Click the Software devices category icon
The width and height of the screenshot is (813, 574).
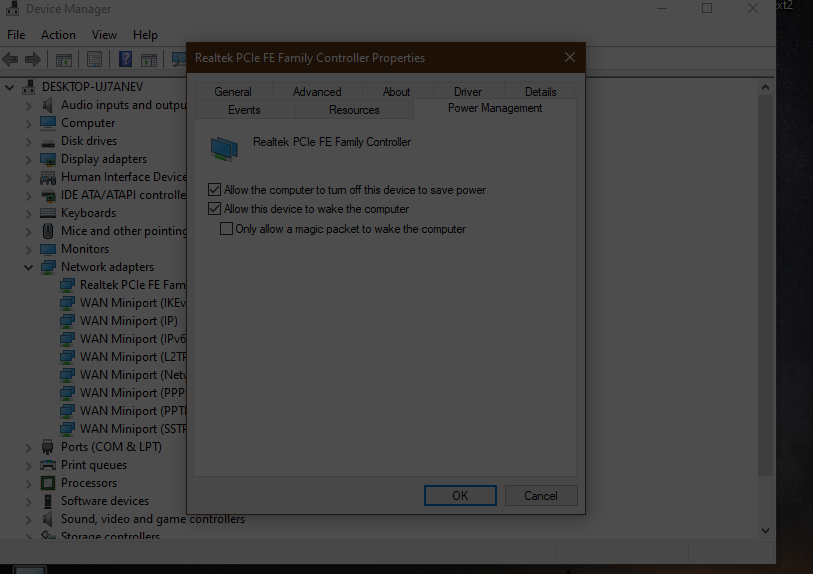tap(48, 501)
